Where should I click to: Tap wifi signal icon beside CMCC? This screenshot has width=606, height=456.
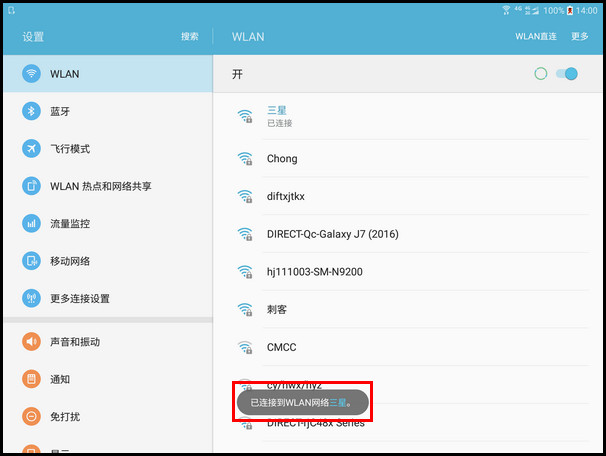click(245, 347)
